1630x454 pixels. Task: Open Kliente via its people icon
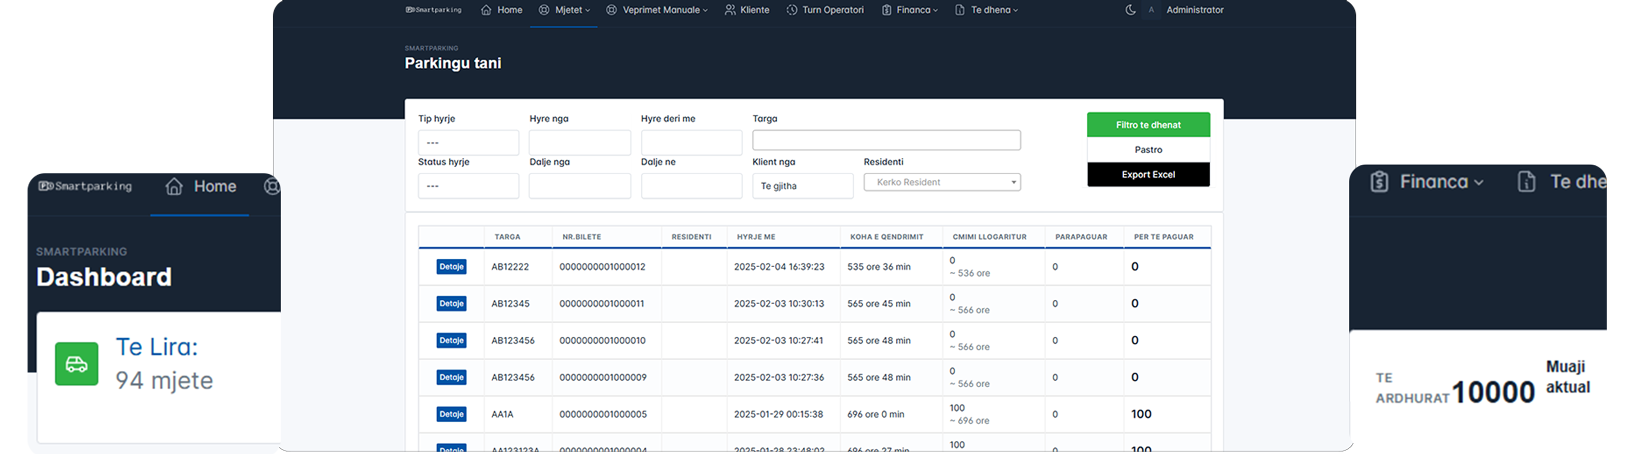730,10
